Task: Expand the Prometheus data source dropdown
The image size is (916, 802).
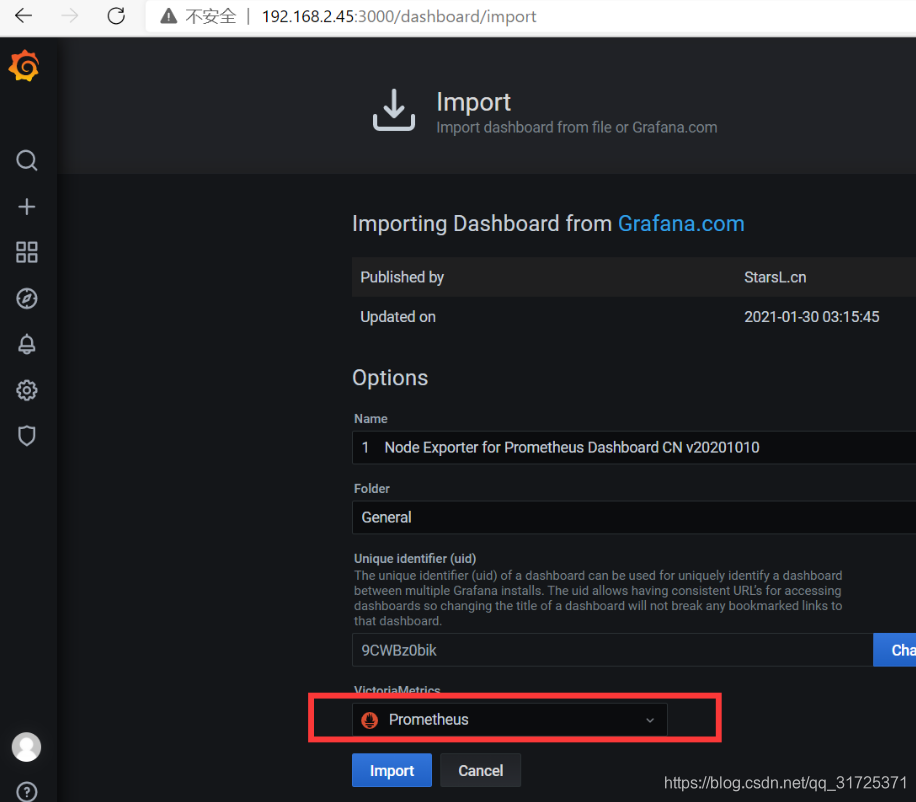Action: 509,720
